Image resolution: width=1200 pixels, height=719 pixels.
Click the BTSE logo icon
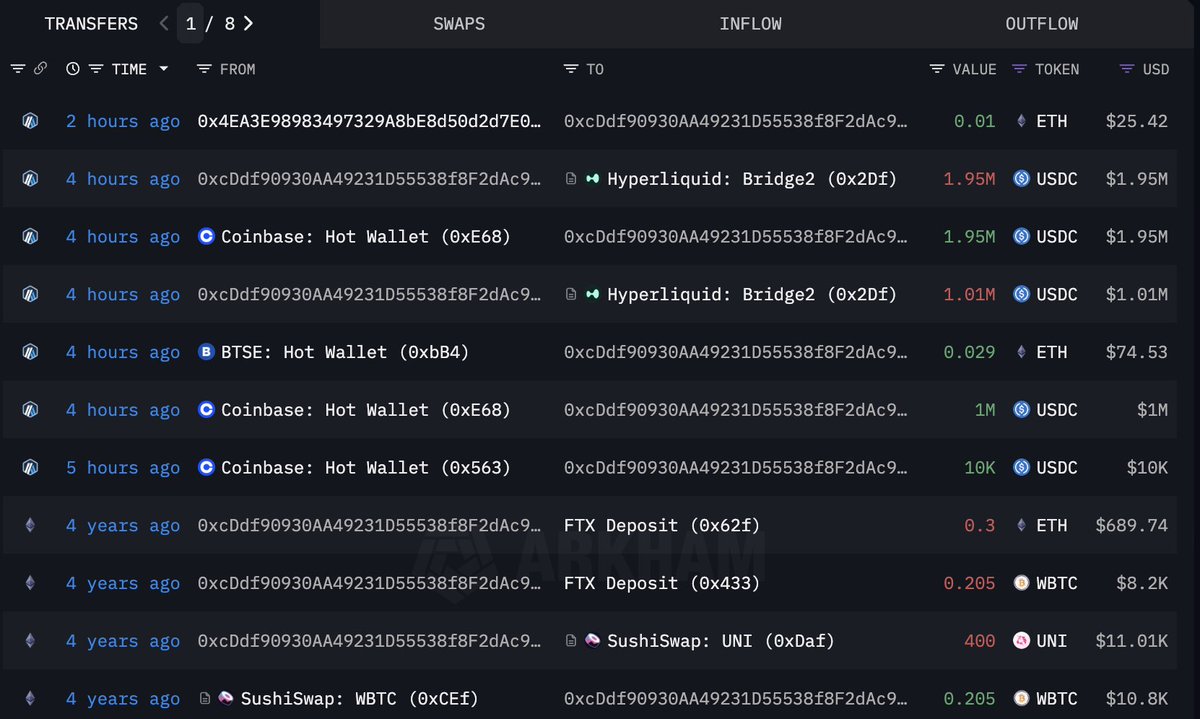(207, 352)
